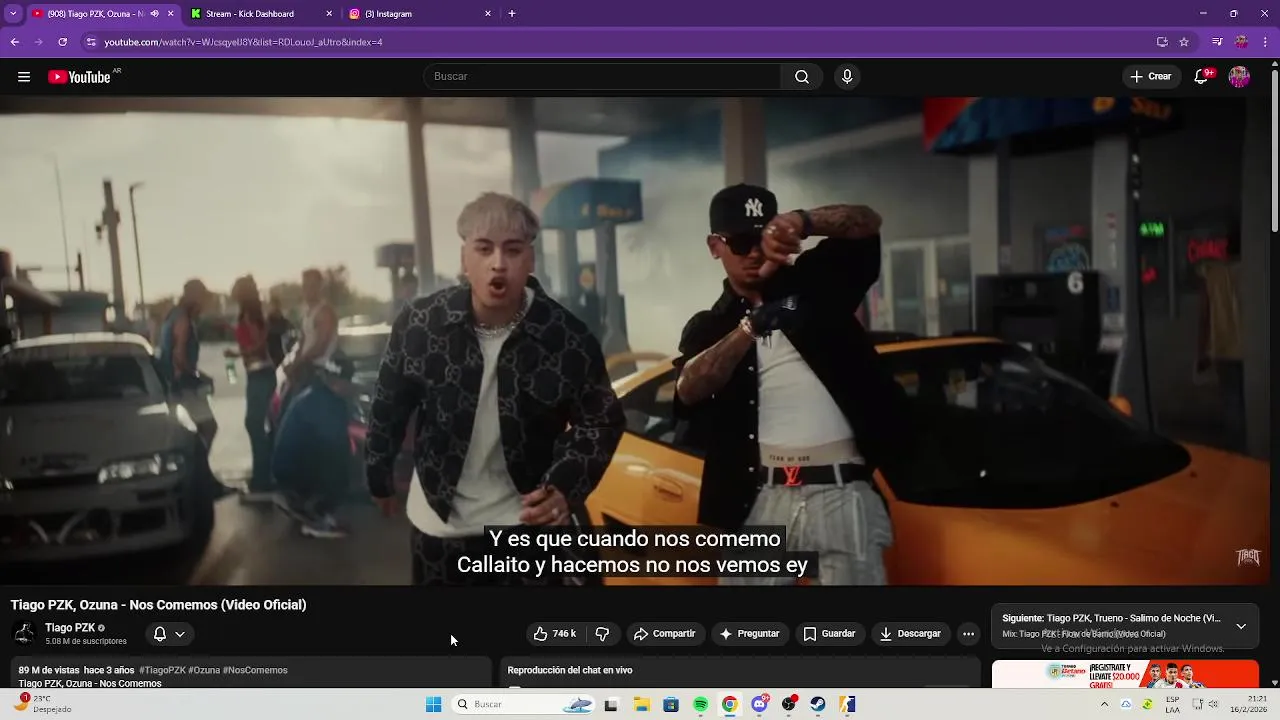Click the Betano advertisement banner
The height and width of the screenshot is (720, 1280).
(1125, 674)
